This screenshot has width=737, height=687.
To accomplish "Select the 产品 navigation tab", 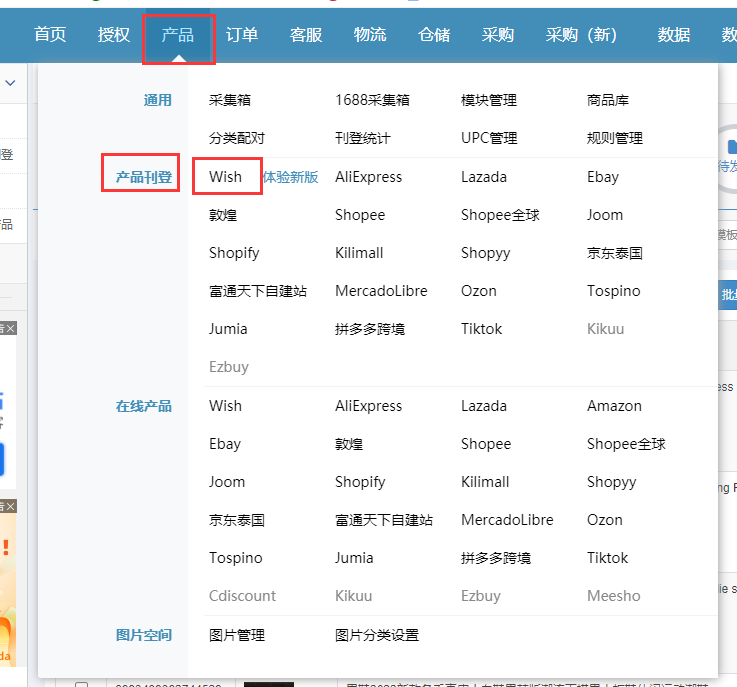I will [x=178, y=35].
